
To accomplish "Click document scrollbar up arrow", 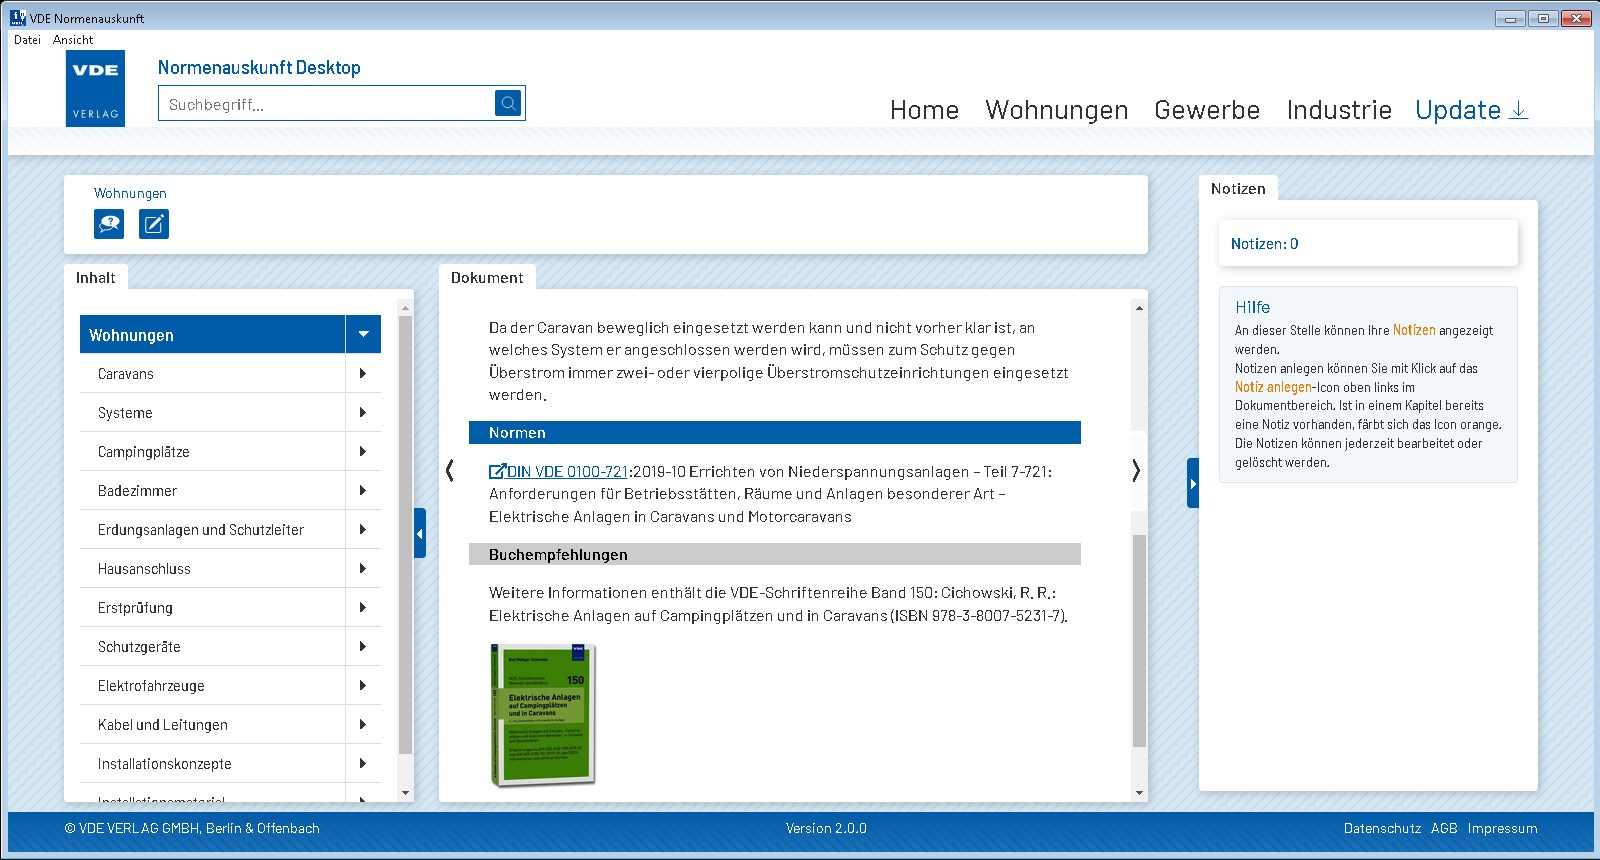I will pyautogui.click(x=1139, y=307).
